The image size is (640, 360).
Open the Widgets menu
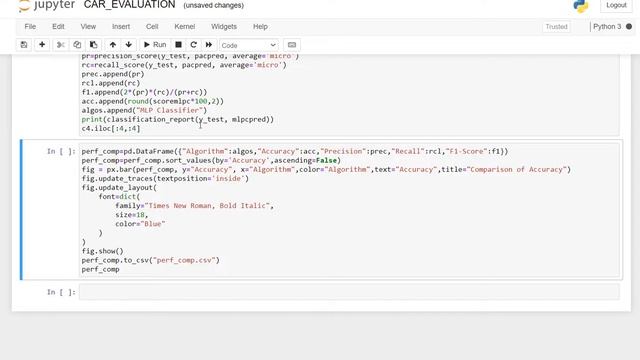tap(224, 27)
